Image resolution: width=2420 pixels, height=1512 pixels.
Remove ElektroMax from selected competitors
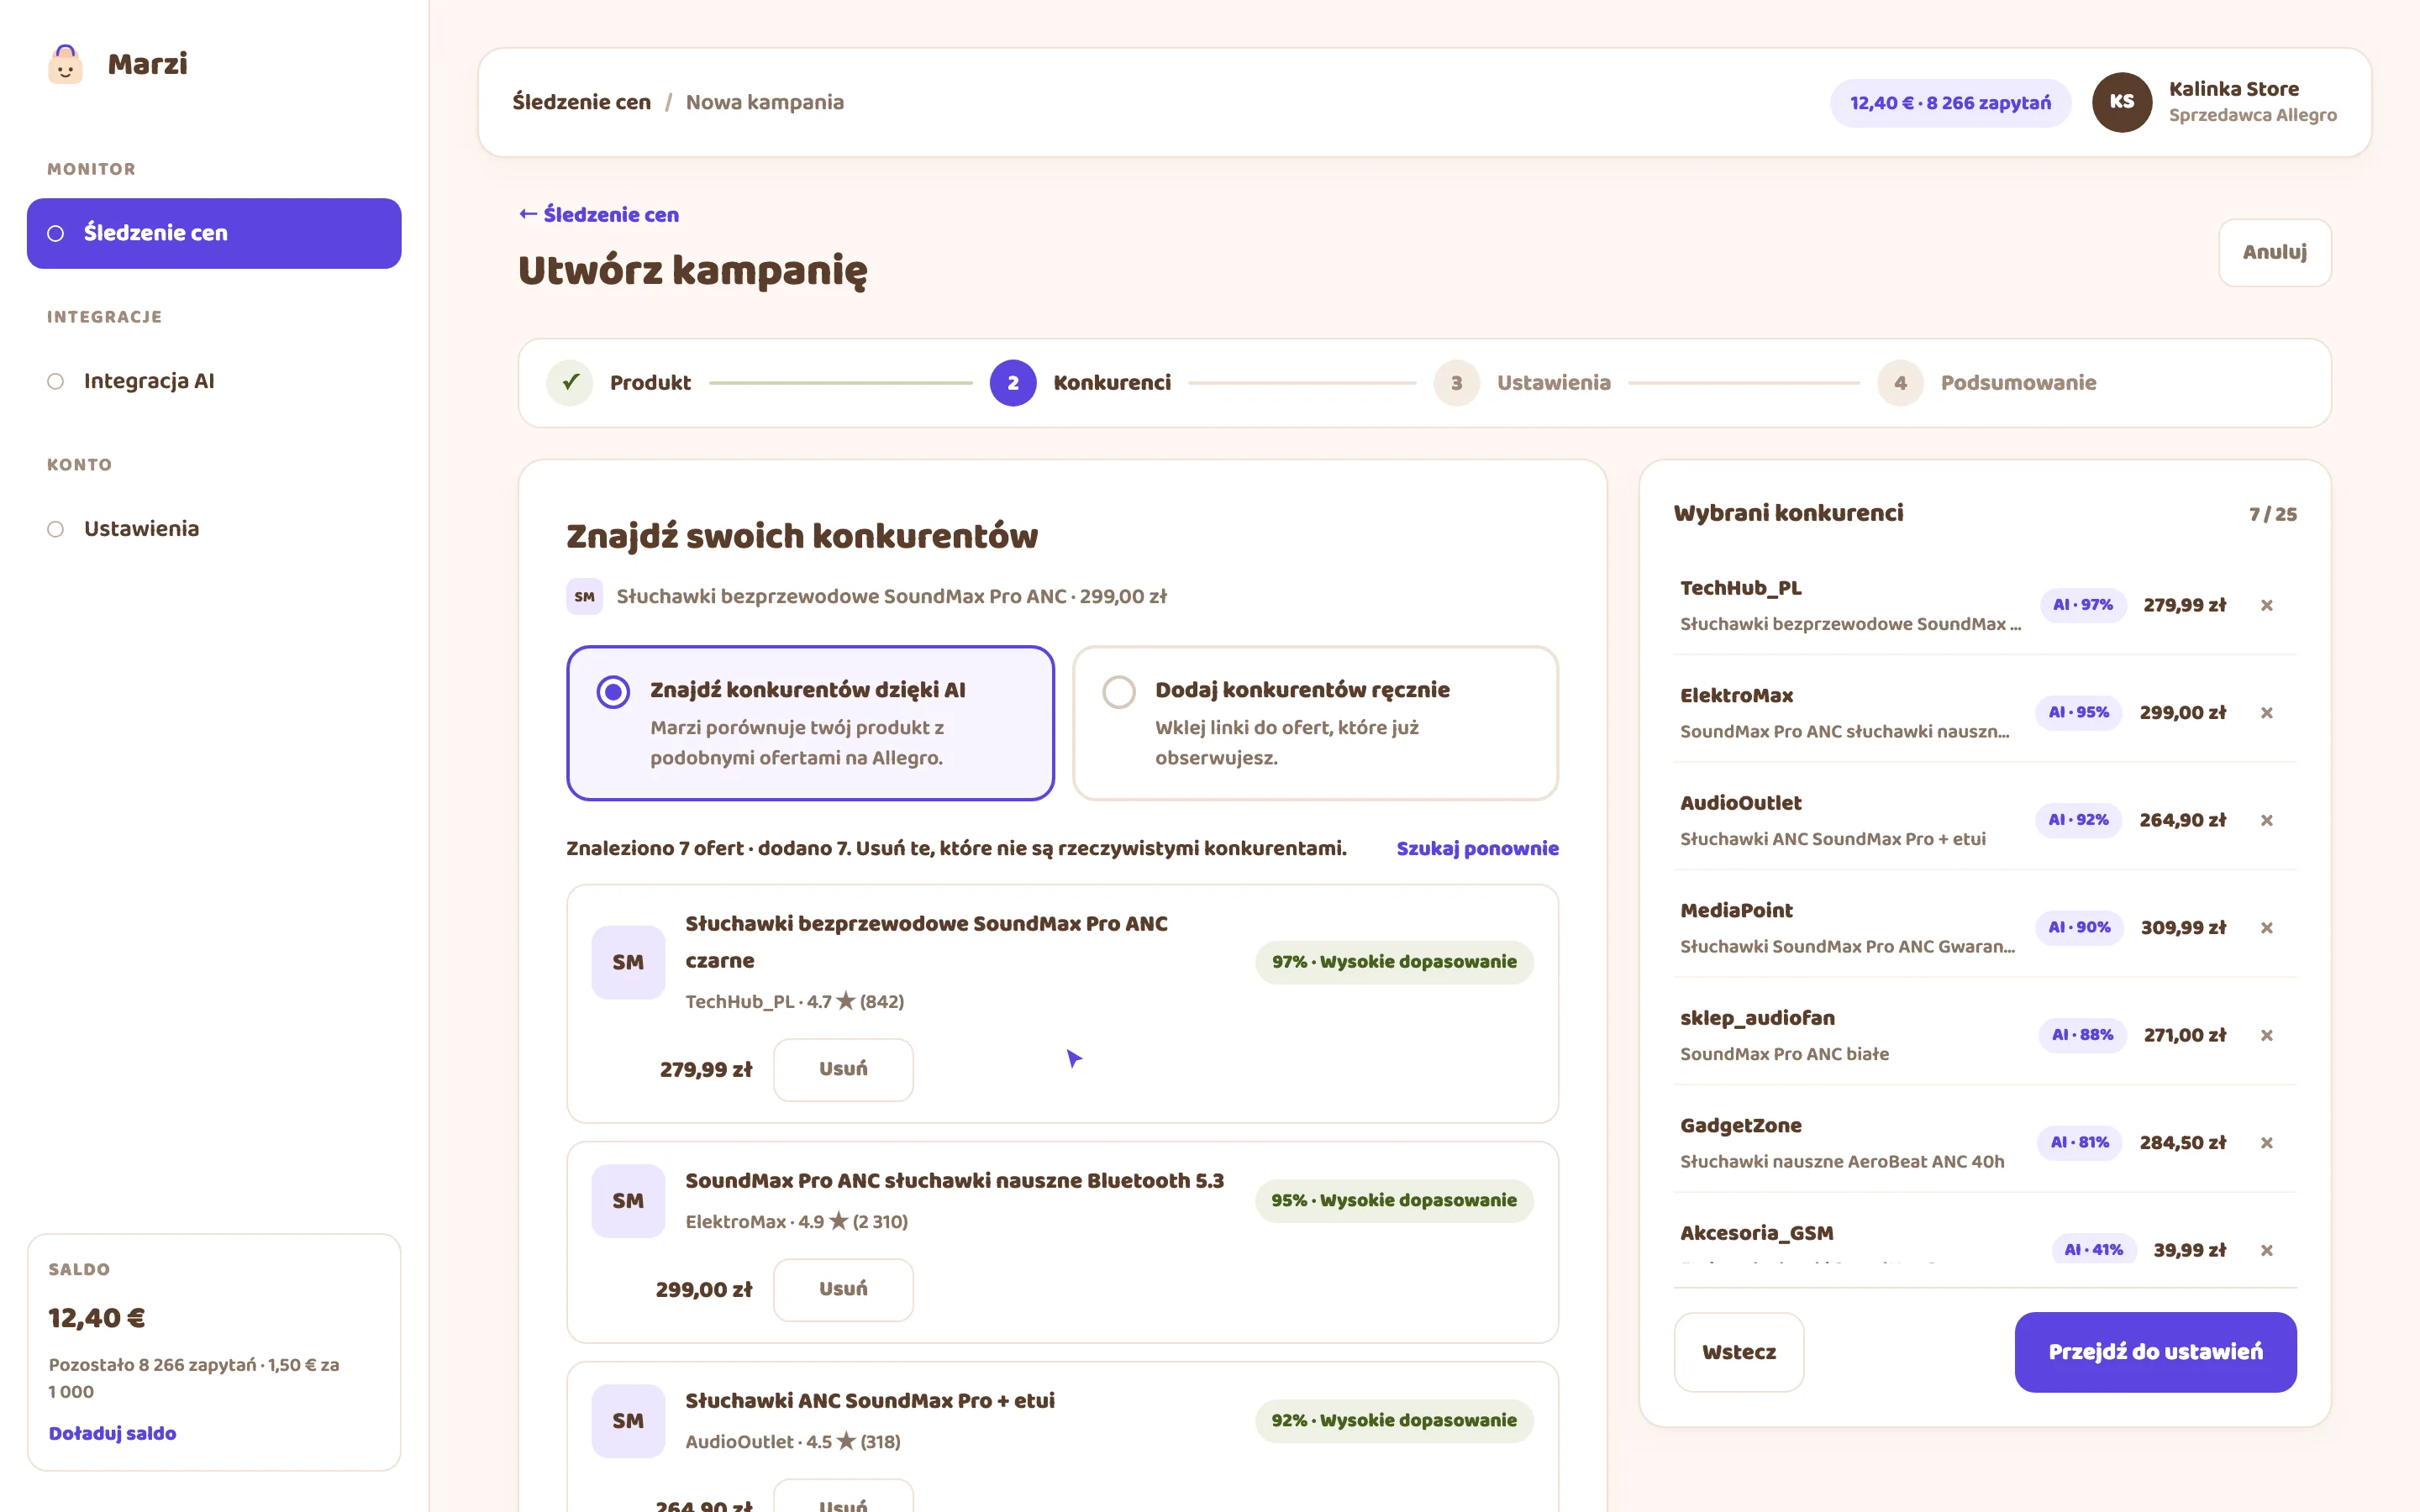2266,713
